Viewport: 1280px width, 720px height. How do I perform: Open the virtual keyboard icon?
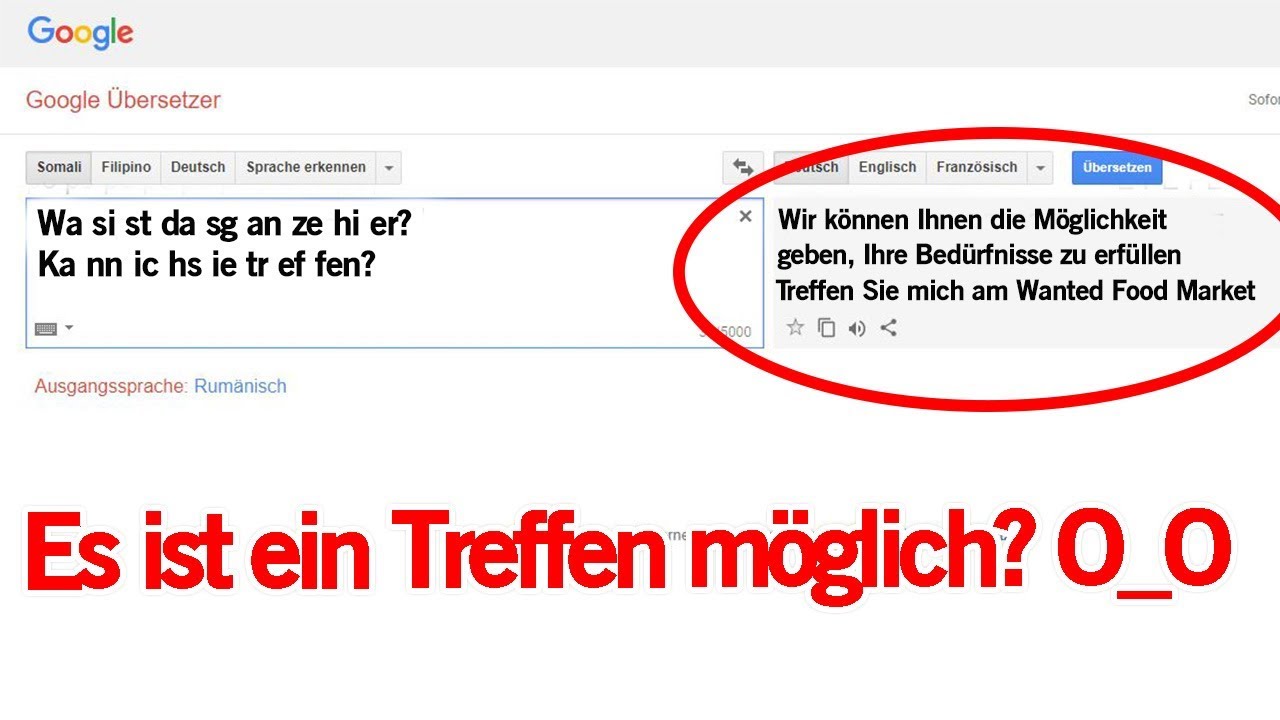[x=46, y=328]
